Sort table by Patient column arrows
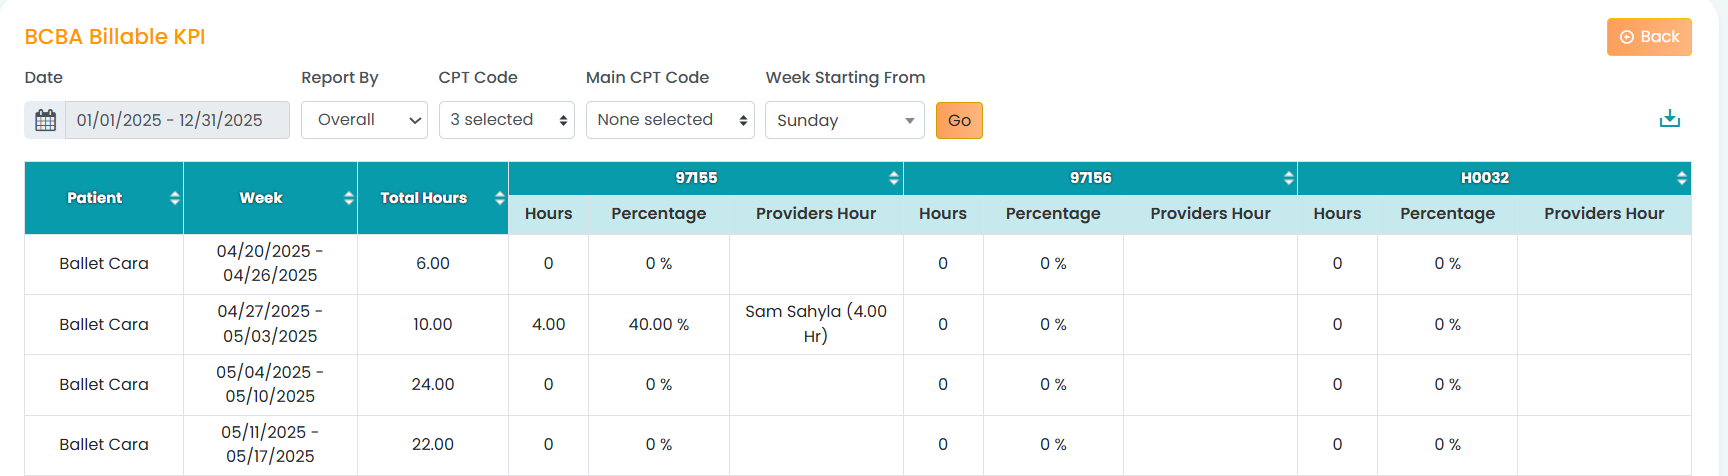1728x476 pixels. (175, 198)
